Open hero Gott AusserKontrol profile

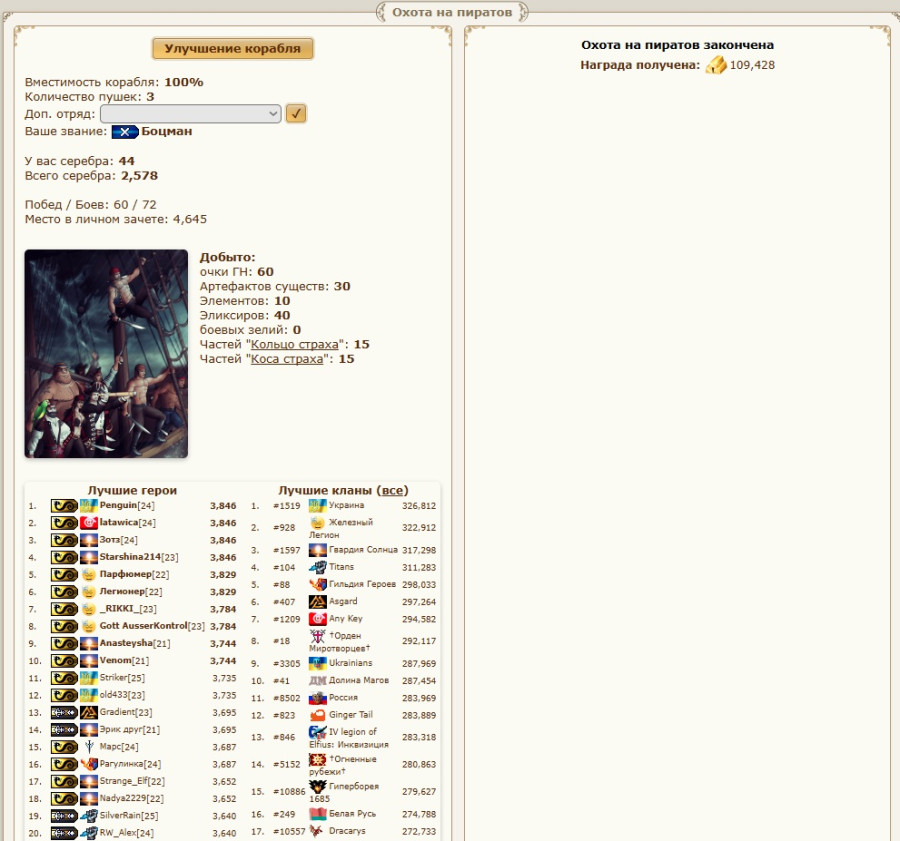pos(143,626)
